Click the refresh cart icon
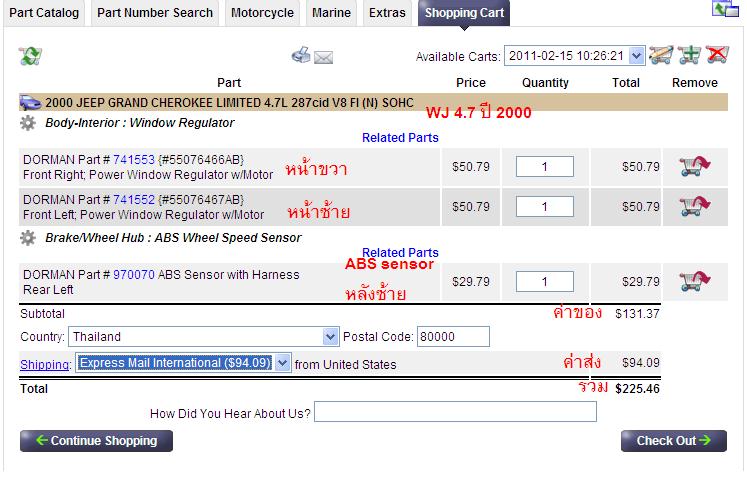Image resolution: width=747 pixels, height=496 pixels. click(x=30, y=56)
